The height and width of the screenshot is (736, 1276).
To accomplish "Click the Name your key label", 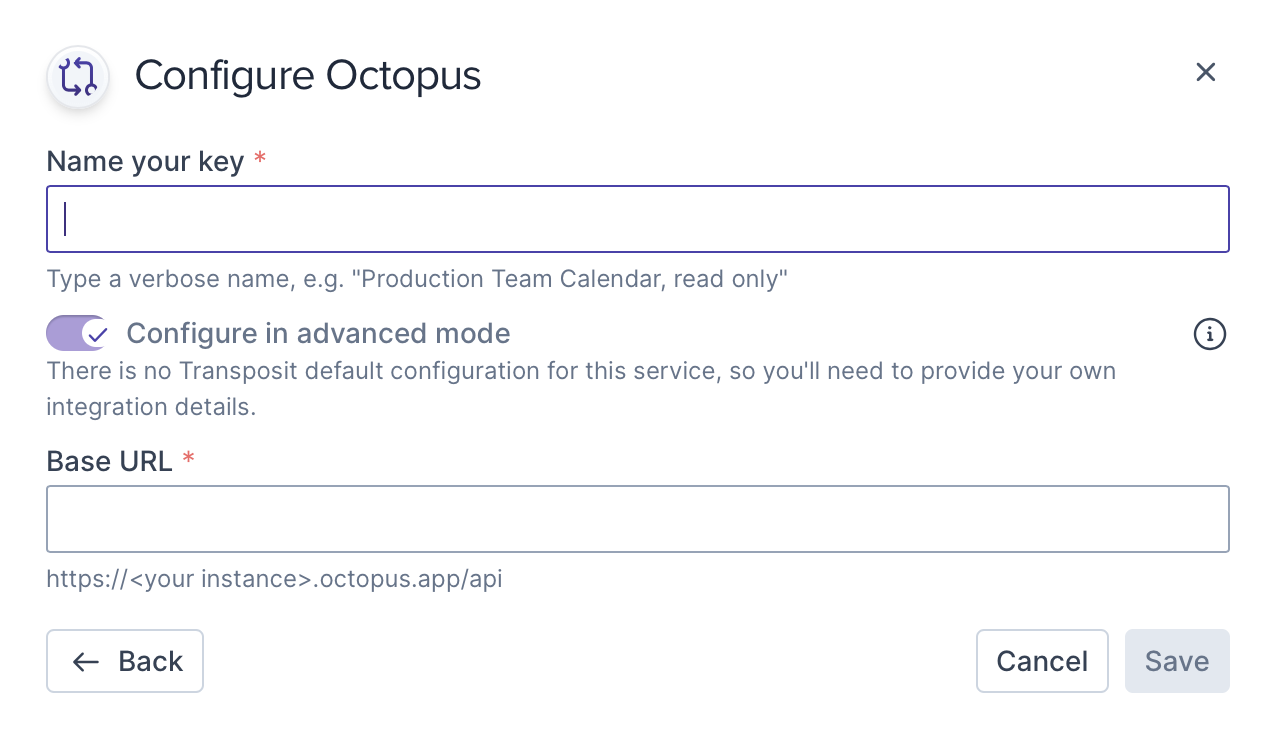I will 145,161.
